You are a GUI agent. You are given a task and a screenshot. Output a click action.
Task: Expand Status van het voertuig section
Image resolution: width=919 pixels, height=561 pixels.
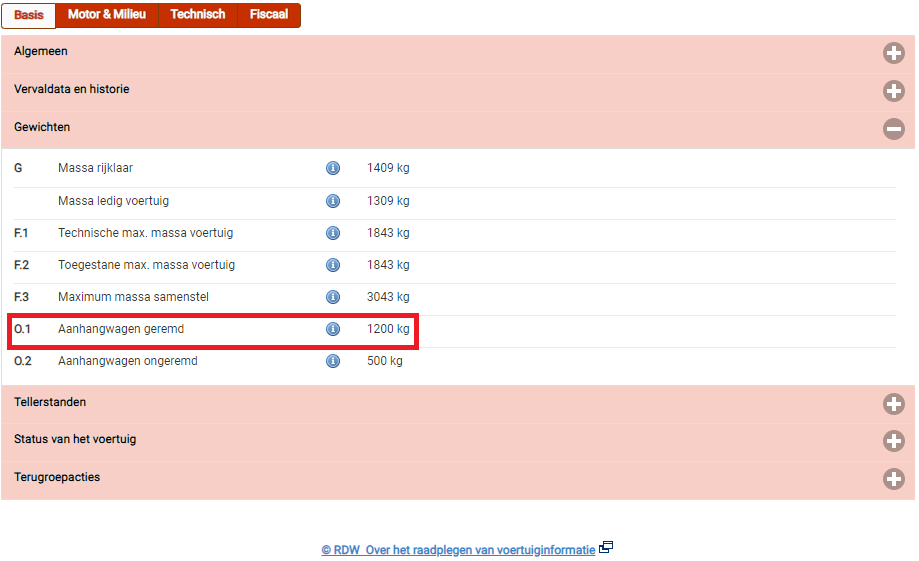pyautogui.click(x=893, y=441)
